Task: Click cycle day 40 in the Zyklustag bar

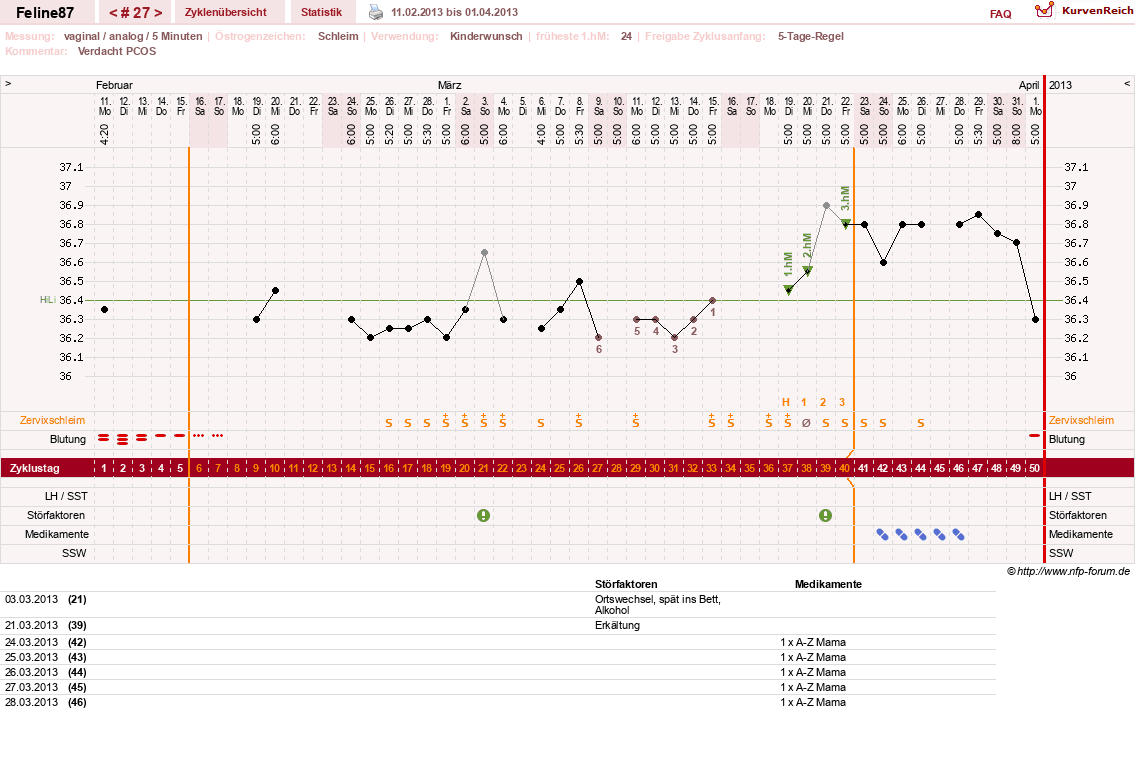Action: 844,468
